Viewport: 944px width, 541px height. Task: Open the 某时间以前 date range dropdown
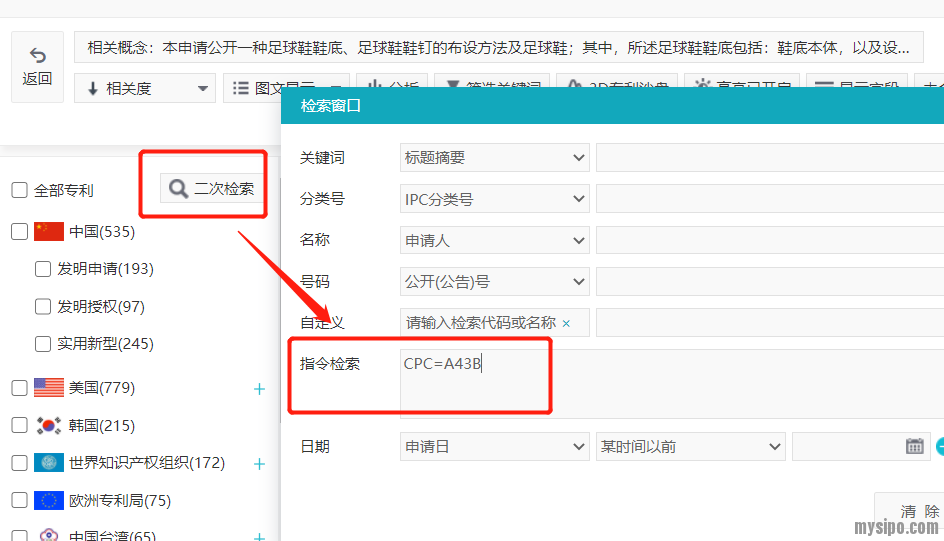click(689, 446)
